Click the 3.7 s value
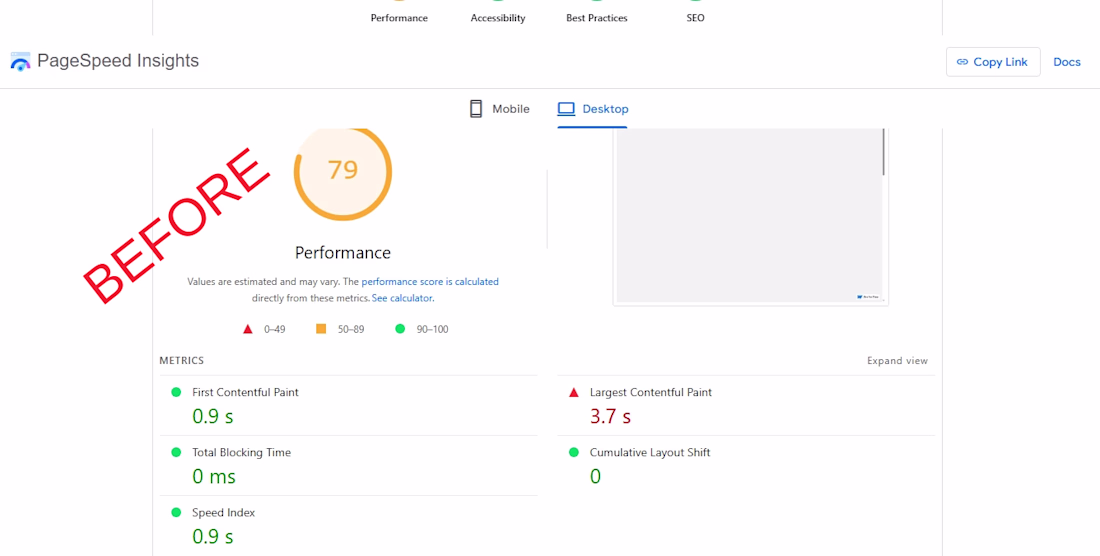This screenshot has width=1100, height=556. click(x=610, y=416)
